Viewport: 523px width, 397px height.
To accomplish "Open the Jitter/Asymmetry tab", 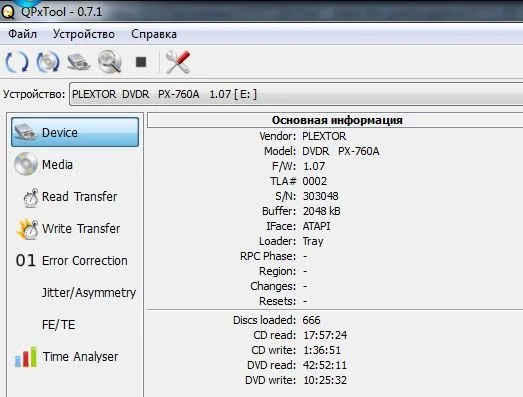I will (x=75, y=292).
